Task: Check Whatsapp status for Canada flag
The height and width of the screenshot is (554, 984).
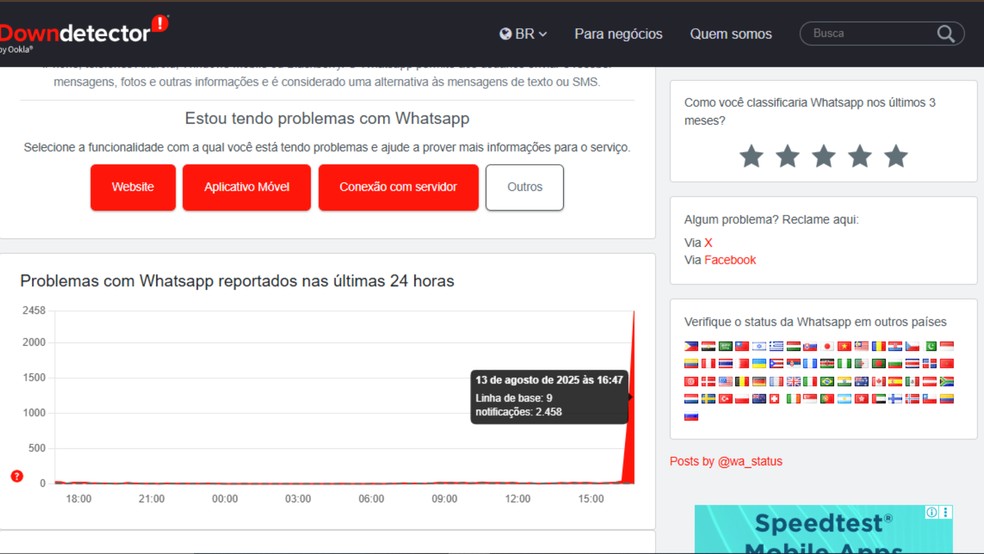Action: pos(879,381)
